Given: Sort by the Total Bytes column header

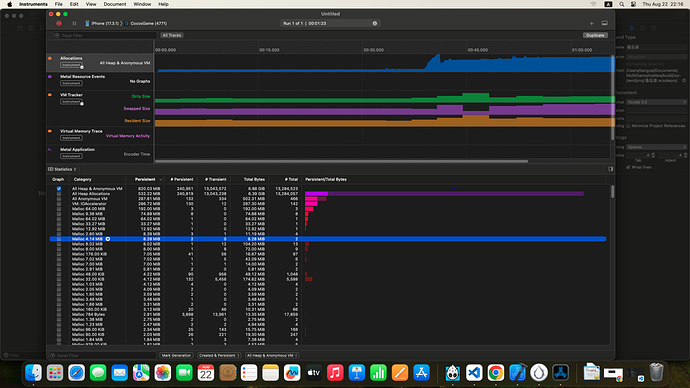Looking at the screenshot, I should (x=254, y=179).
